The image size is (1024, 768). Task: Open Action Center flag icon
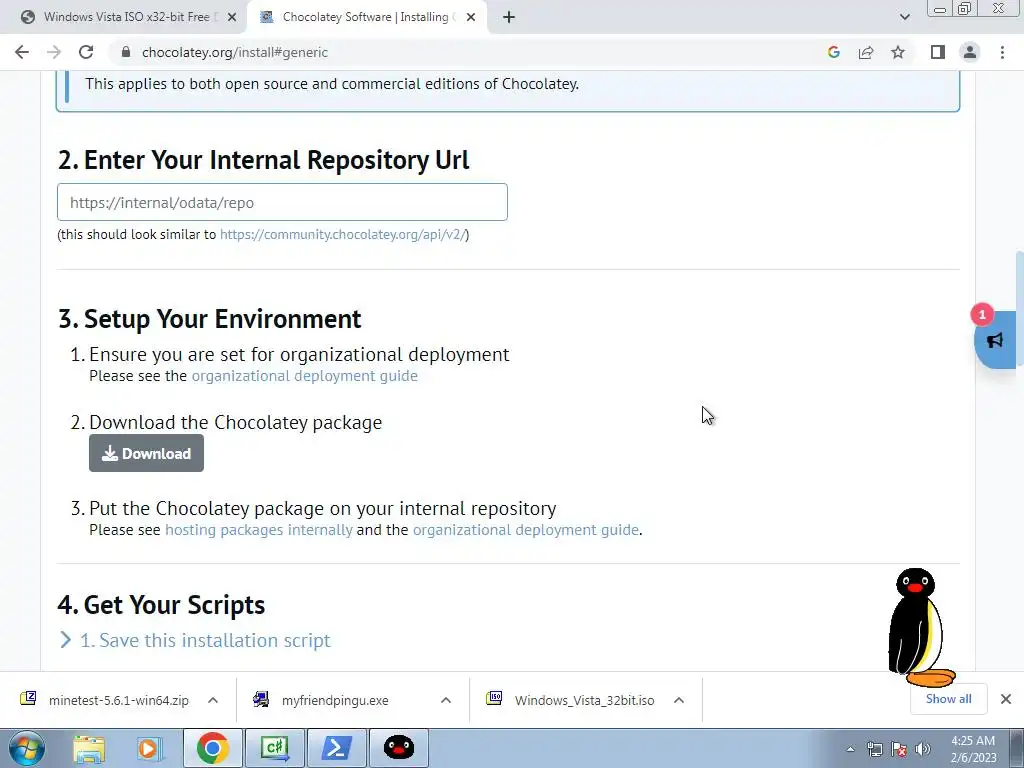pos(899,749)
